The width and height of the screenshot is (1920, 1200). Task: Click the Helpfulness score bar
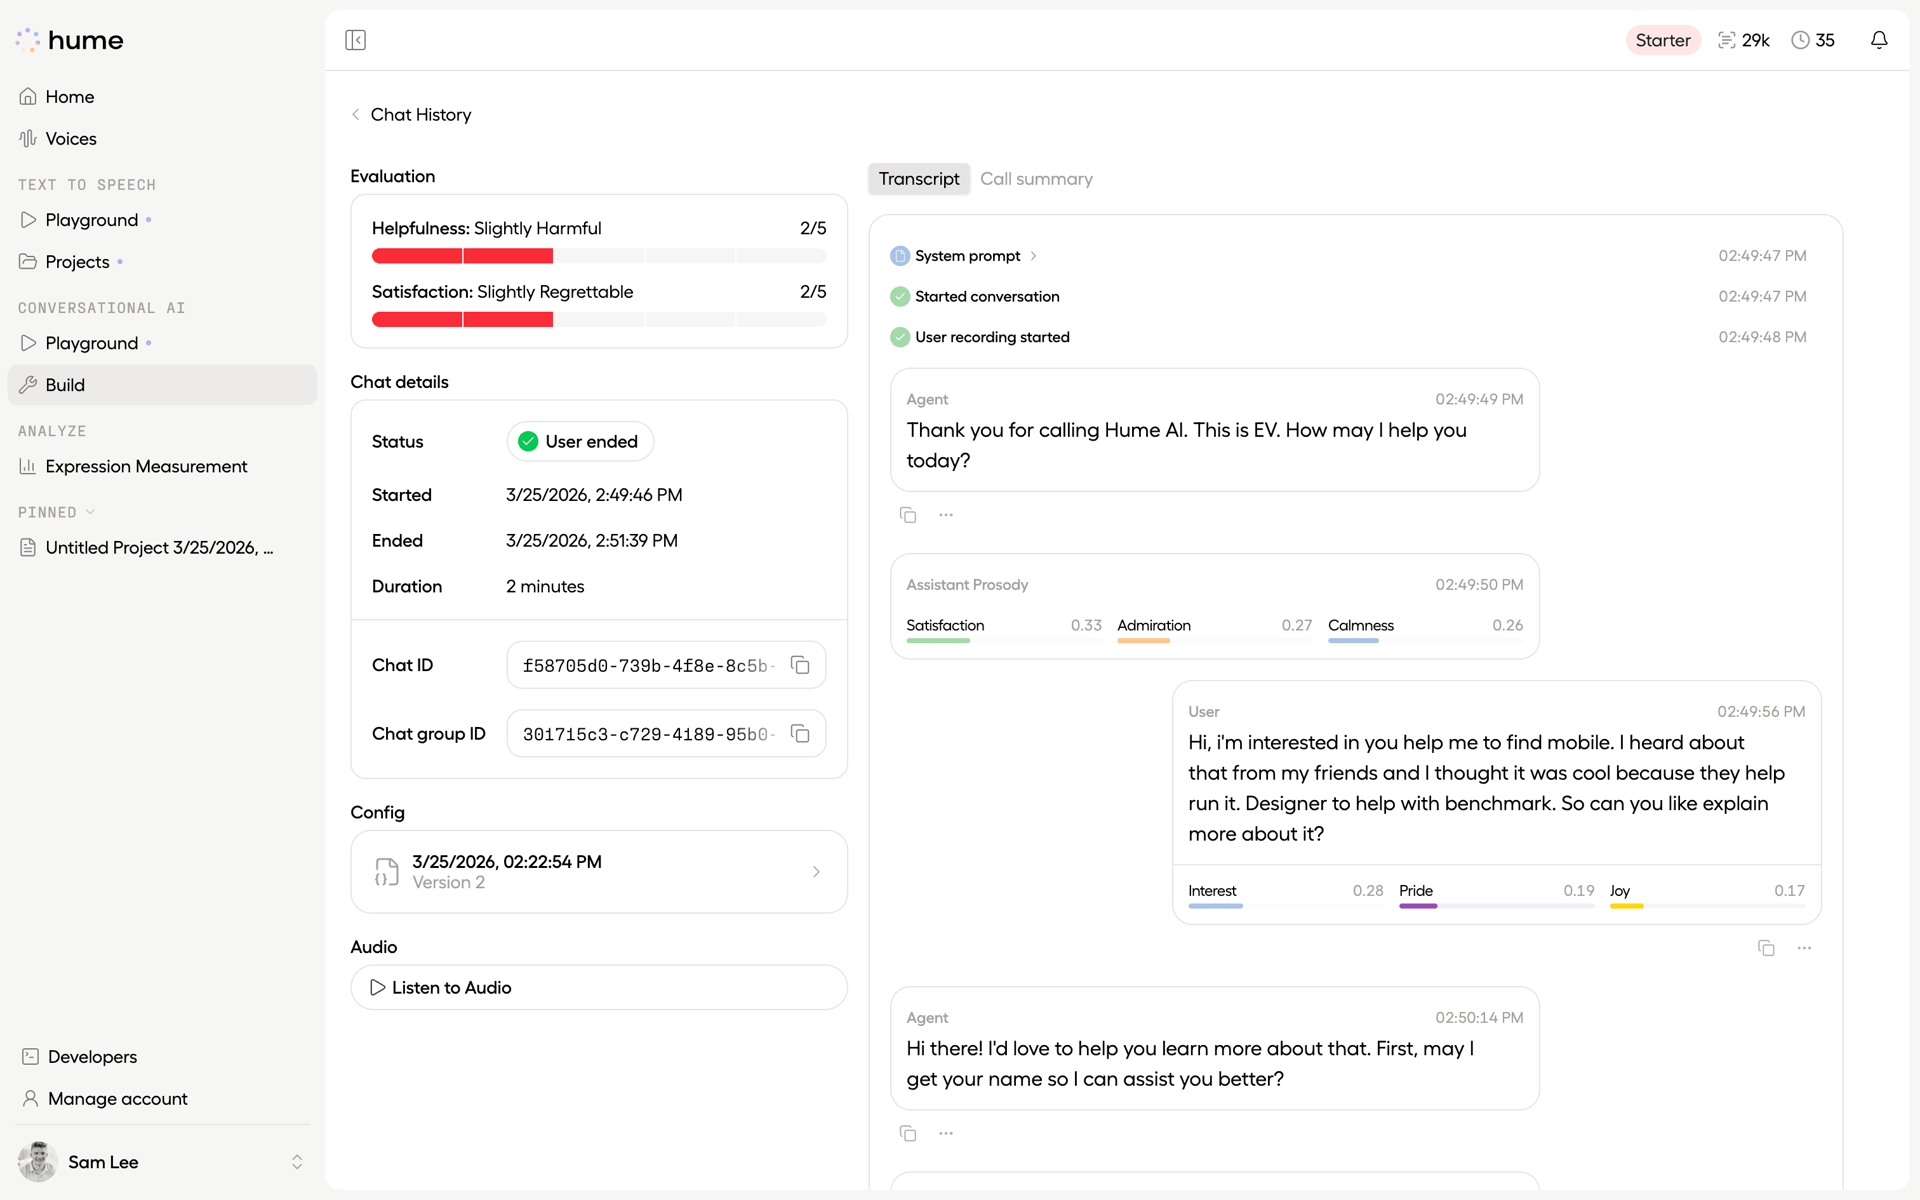click(599, 256)
